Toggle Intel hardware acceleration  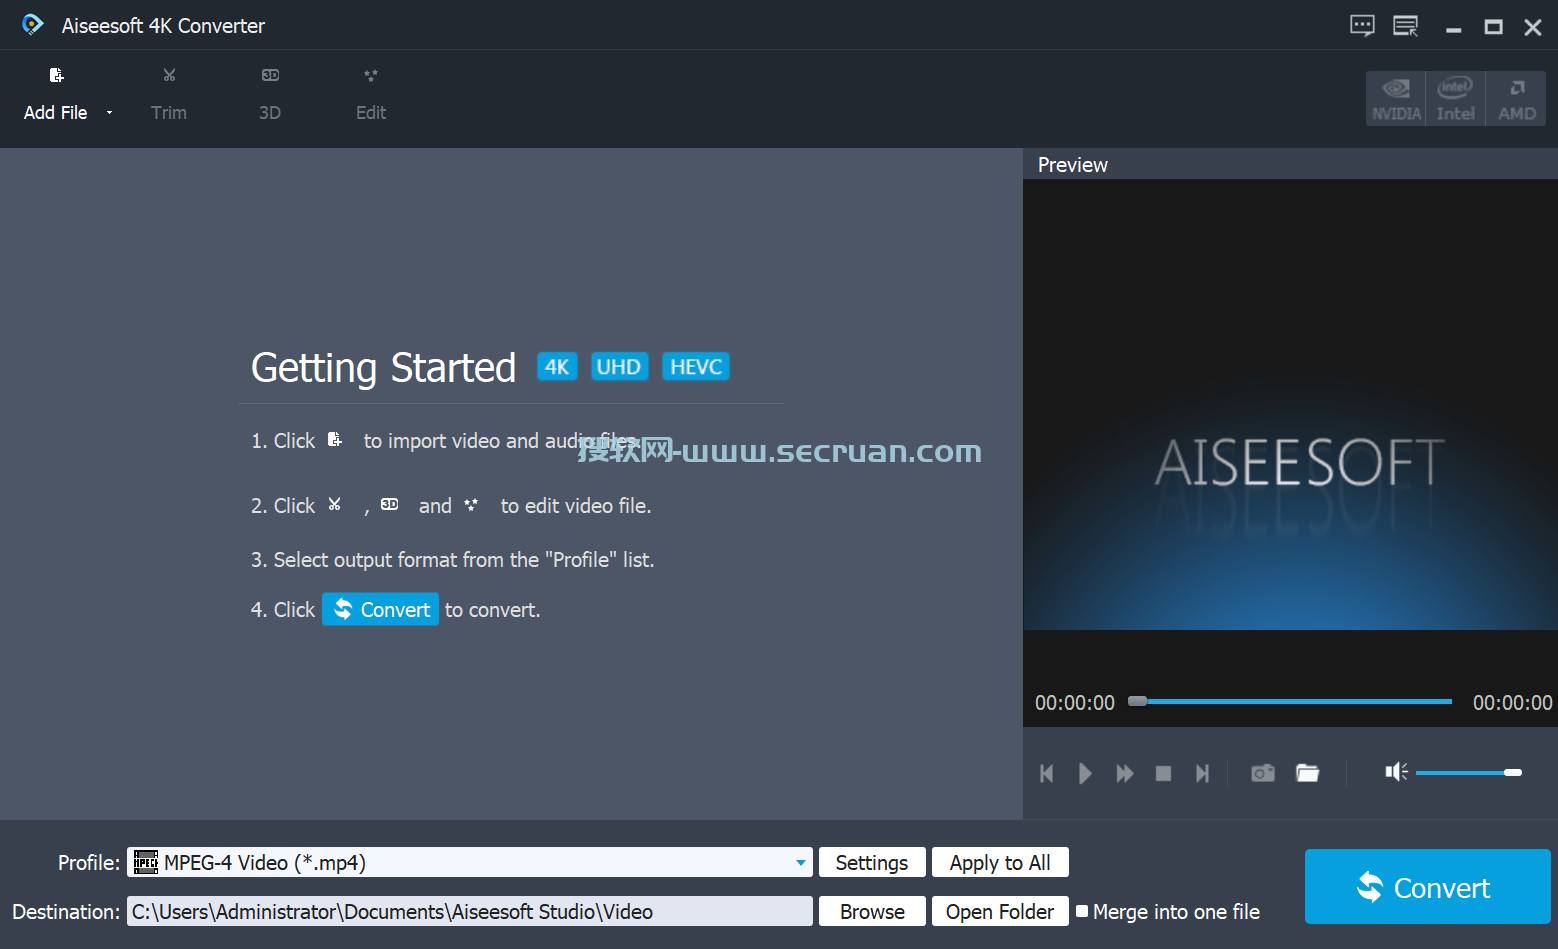[x=1455, y=98]
